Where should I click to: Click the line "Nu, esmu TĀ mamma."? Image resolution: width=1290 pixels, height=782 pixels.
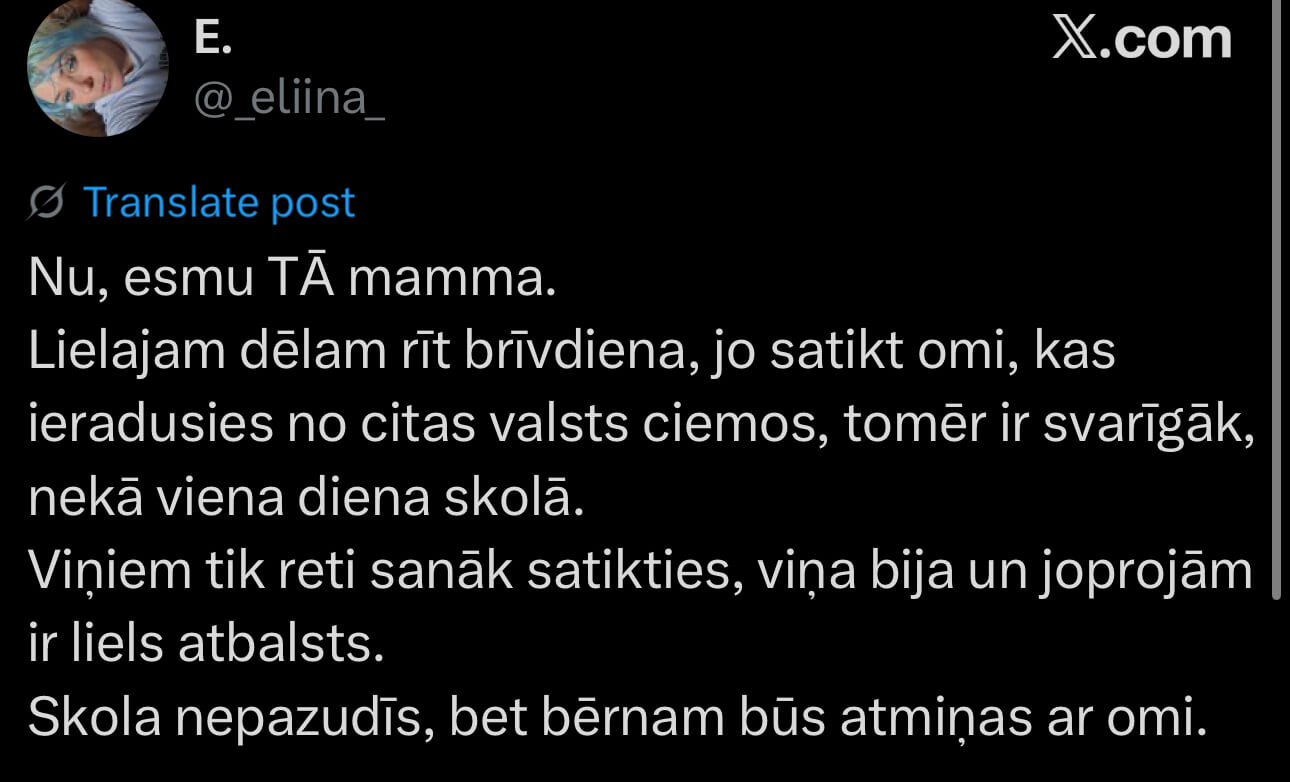291,280
